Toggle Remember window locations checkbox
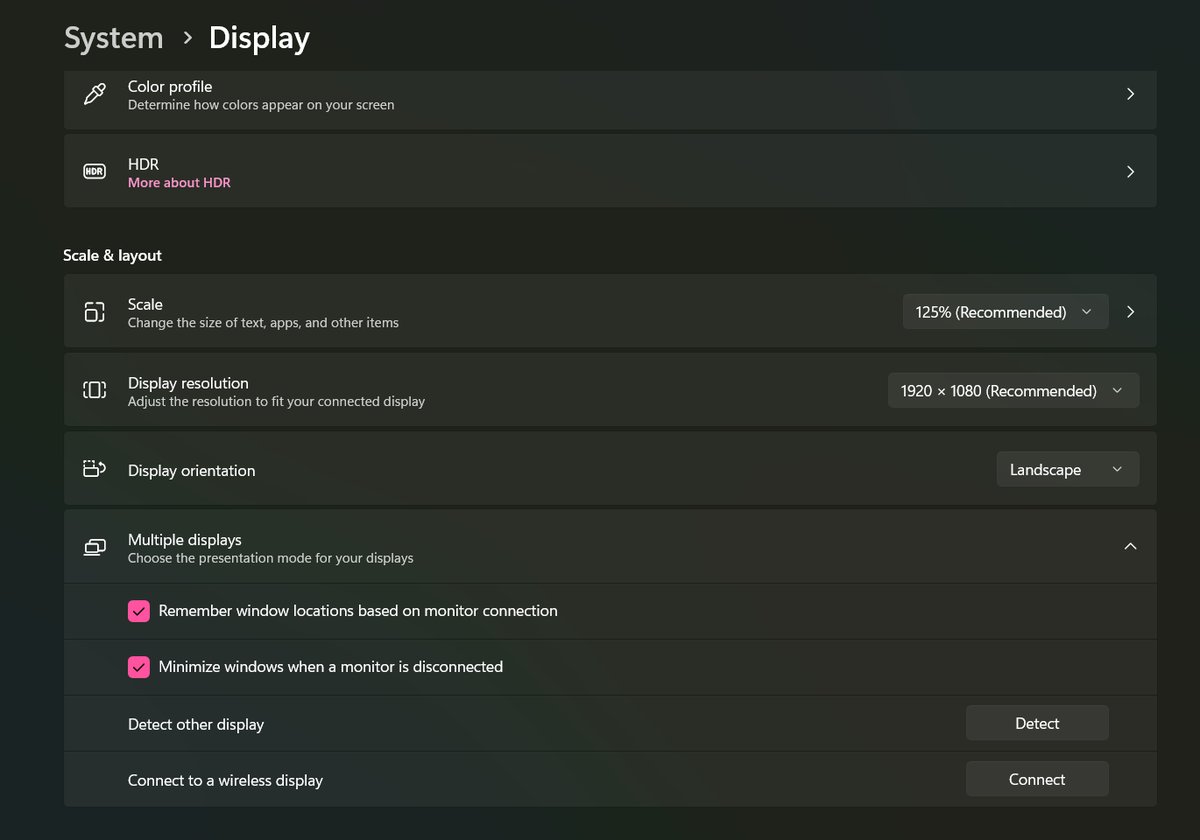 pyautogui.click(x=139, y=611)
